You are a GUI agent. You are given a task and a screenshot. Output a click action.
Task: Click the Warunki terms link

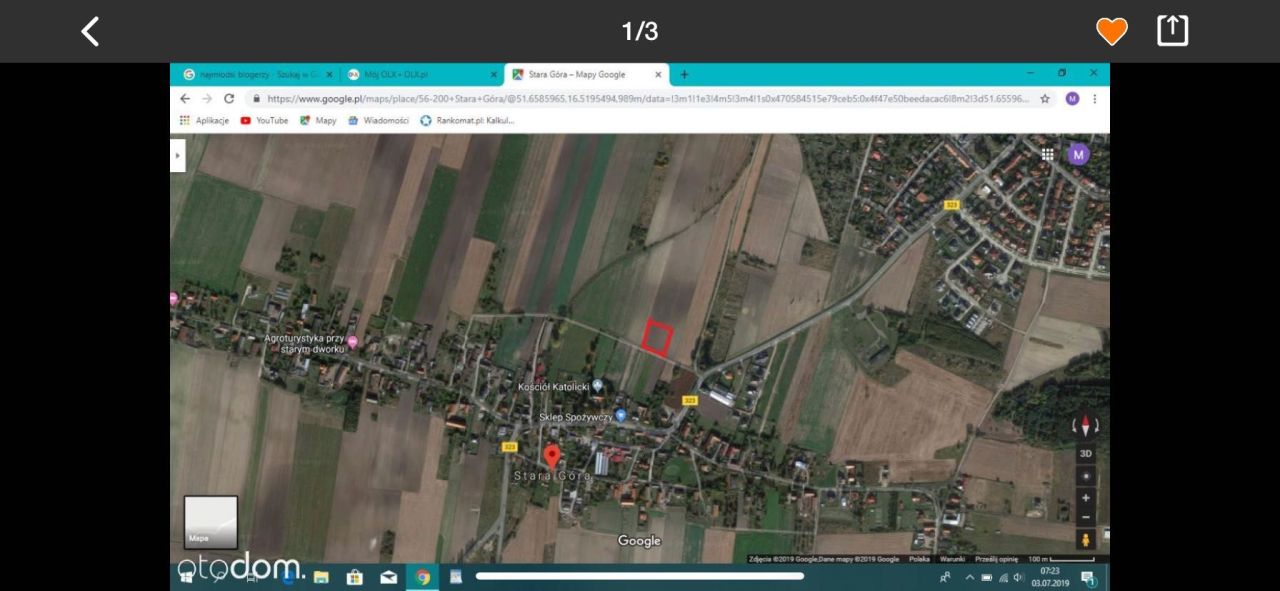[x=953, y=558]
